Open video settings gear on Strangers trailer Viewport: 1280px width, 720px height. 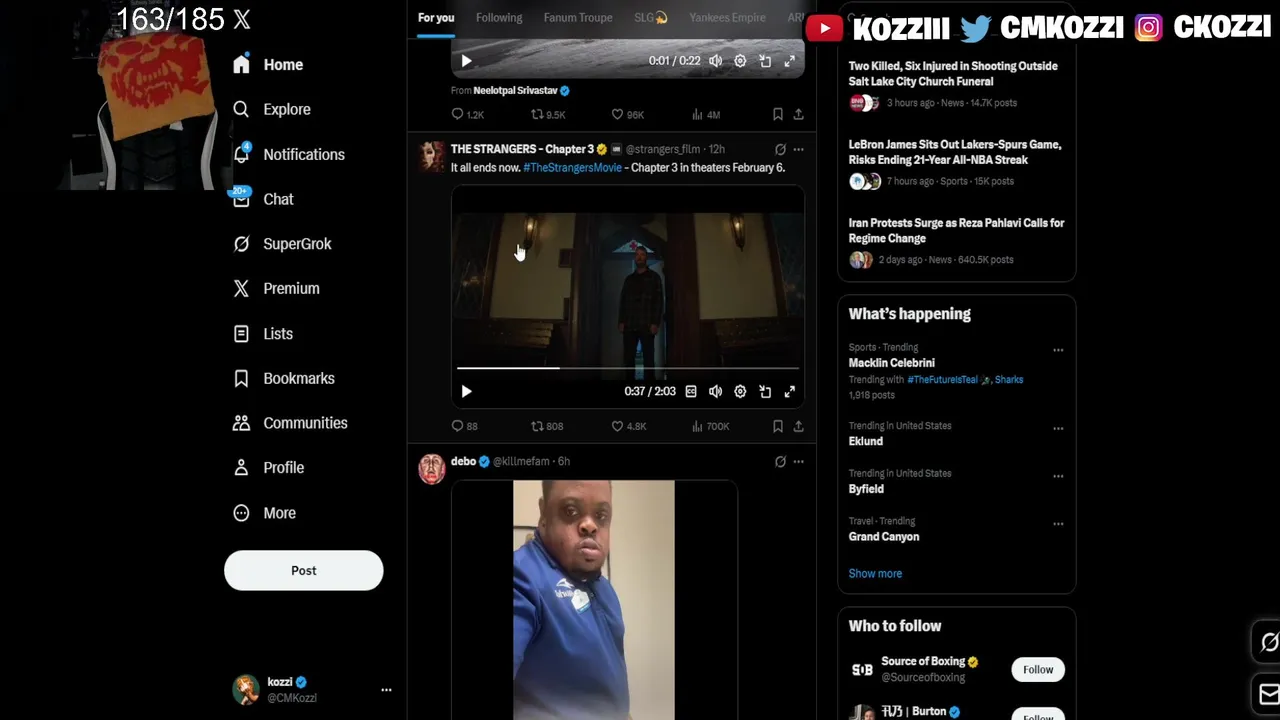[740, 392]
